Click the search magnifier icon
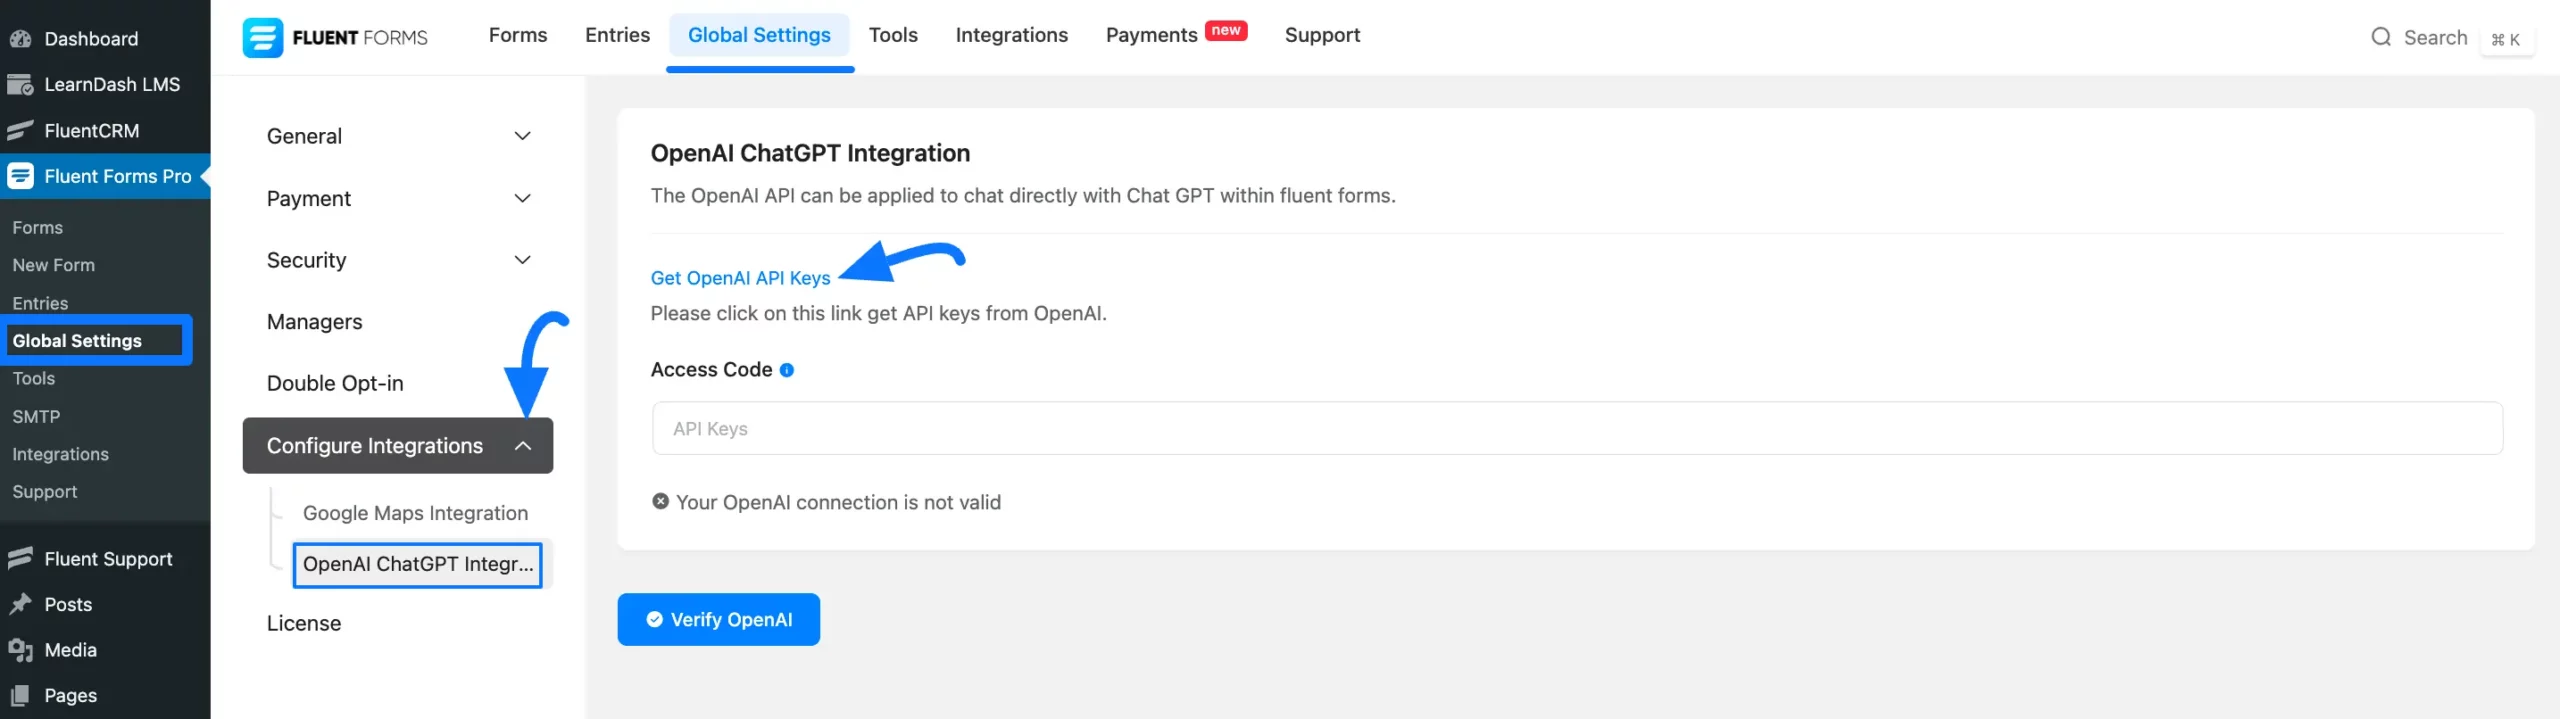Screen dimensions: 2560x719 [2381, 37]
